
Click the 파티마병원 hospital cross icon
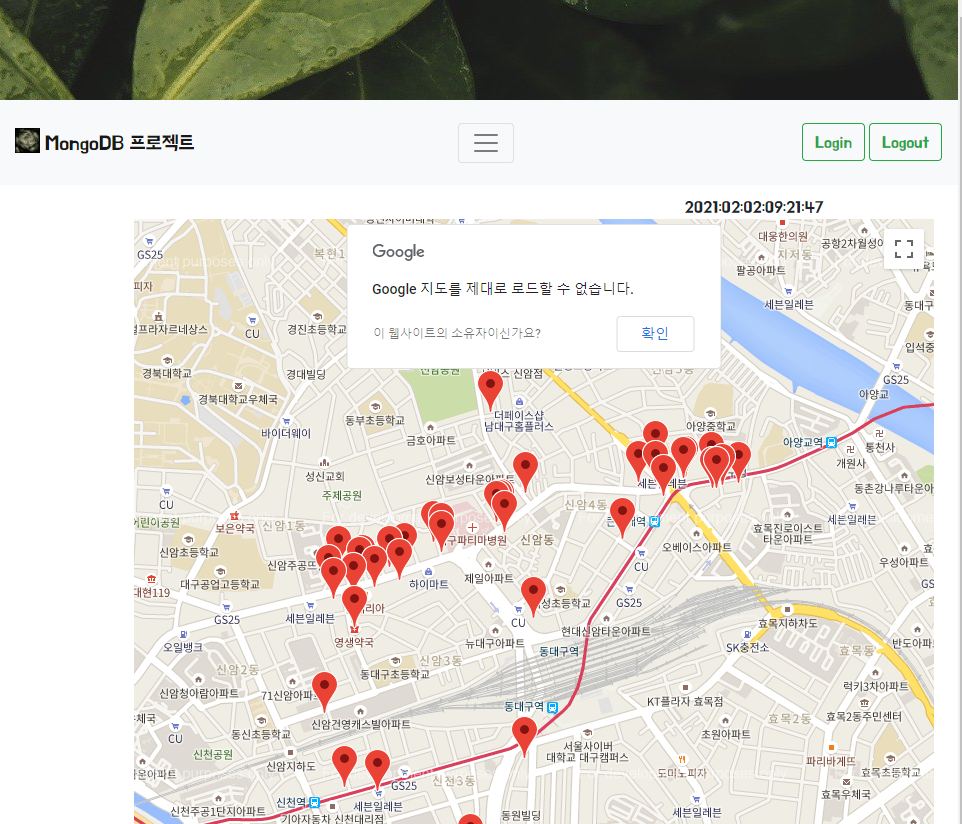(x=472, y=528)
